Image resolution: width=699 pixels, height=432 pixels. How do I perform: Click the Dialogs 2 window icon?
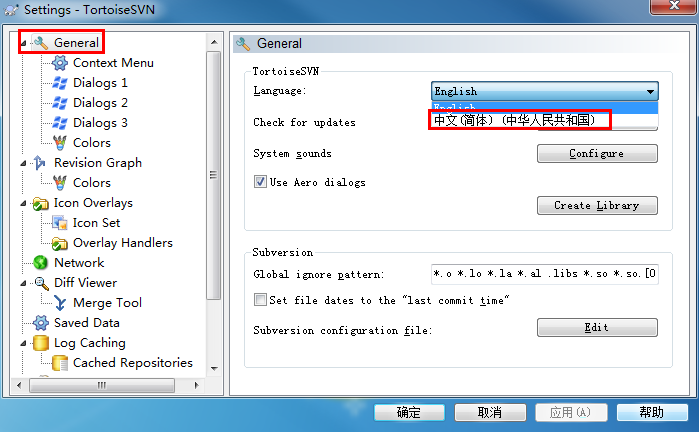point(60,103)
